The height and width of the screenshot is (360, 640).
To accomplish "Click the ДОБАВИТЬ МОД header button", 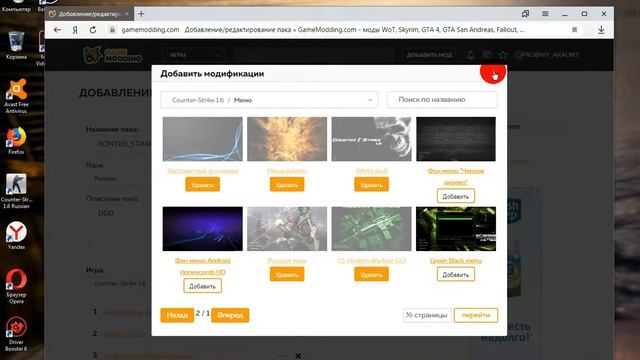I will coord(429,55).
